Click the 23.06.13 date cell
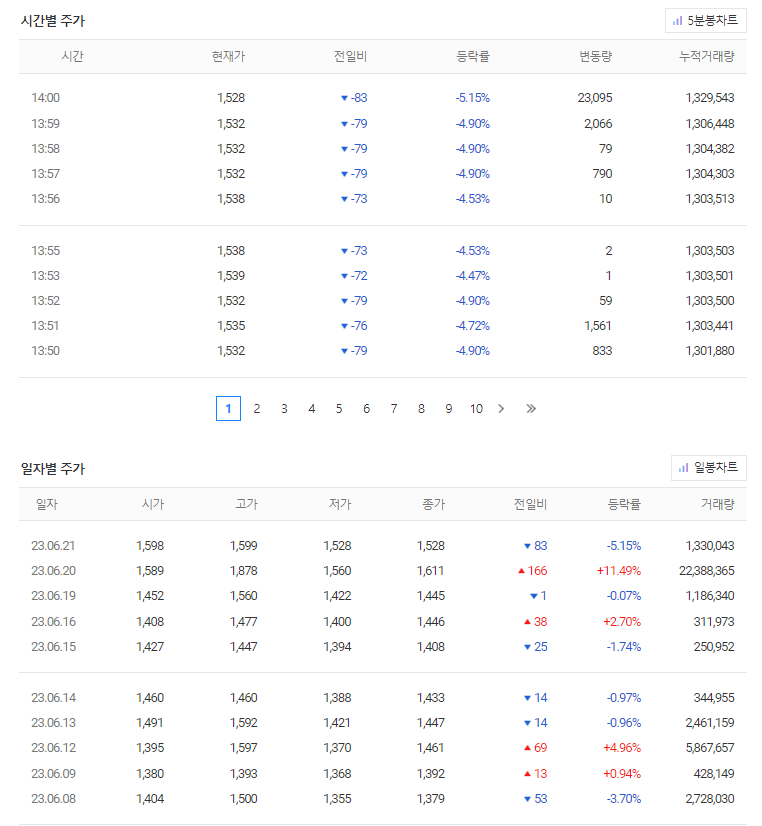 [x=53, y=723]
